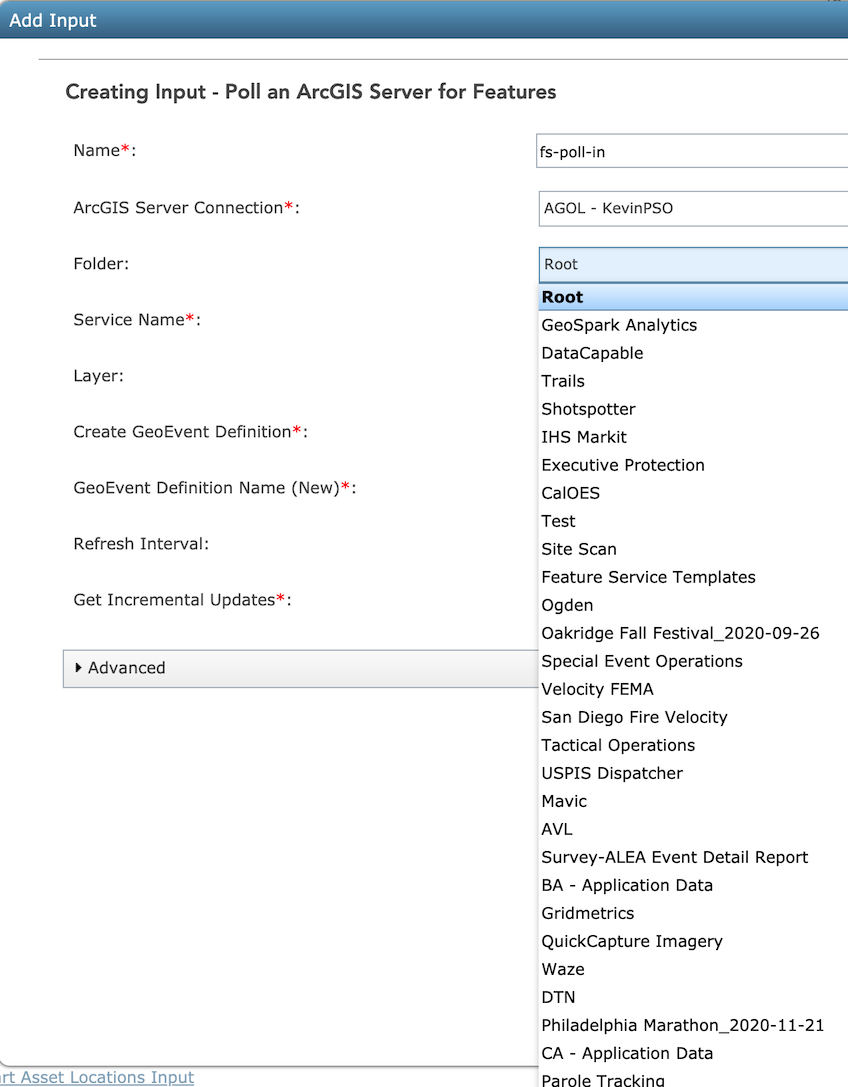Choose Special Event Operations folder
The width and height of the screenshot is (848, 1087).
693,661
